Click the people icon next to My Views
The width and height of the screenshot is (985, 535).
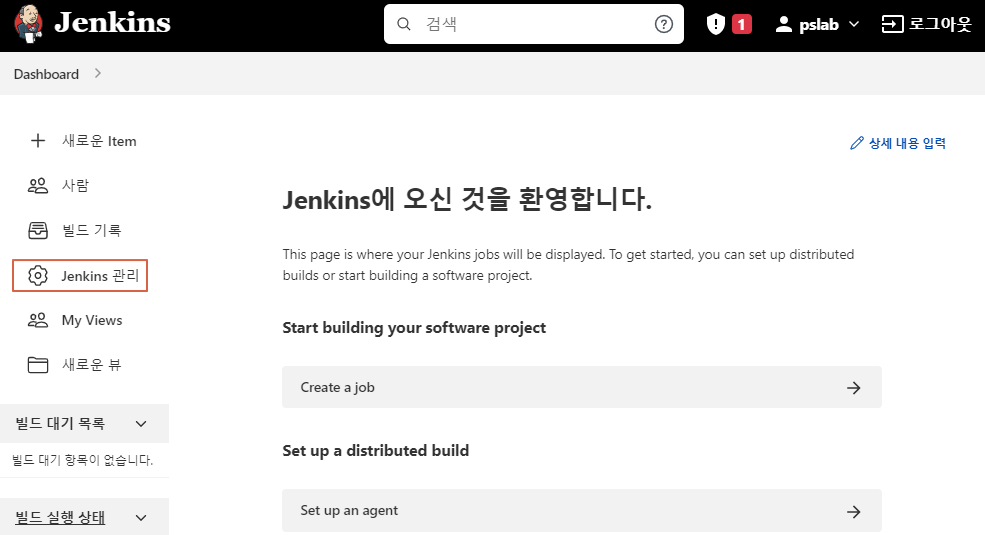[38, 320]
